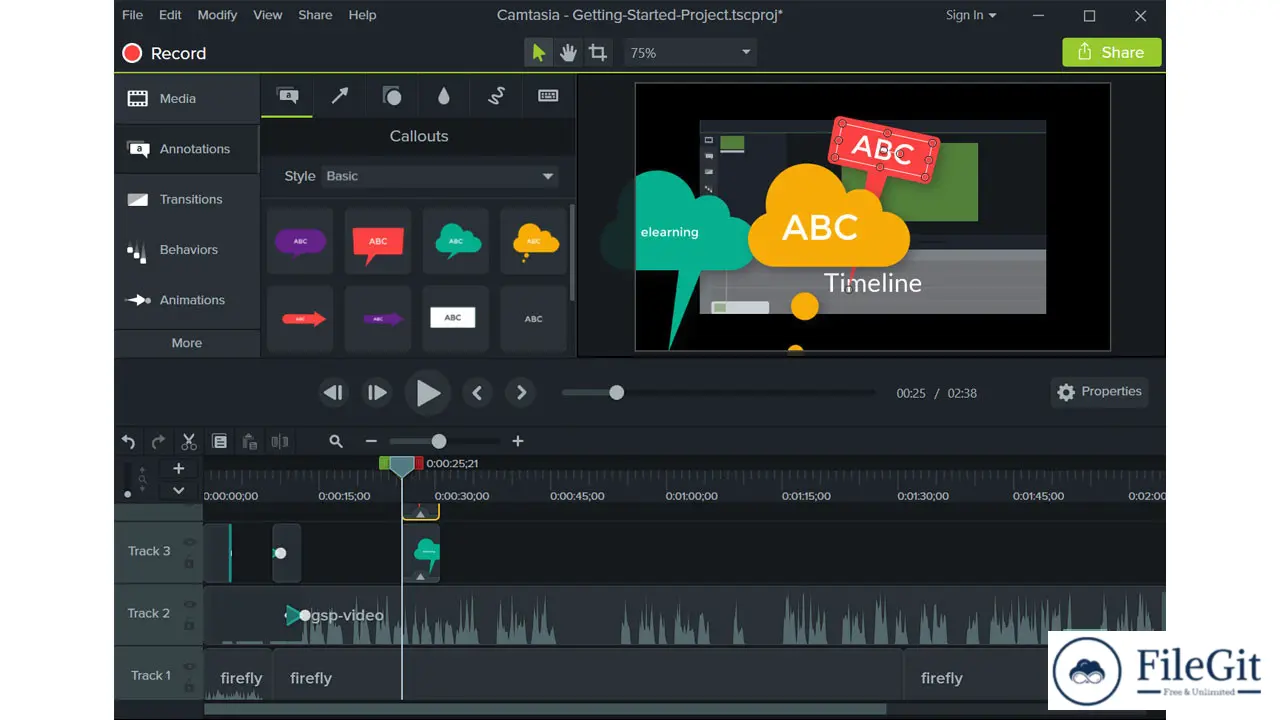Open the Sign In dropdown
The width and height of the screenshot is (1280, 720).
point(971,15)
